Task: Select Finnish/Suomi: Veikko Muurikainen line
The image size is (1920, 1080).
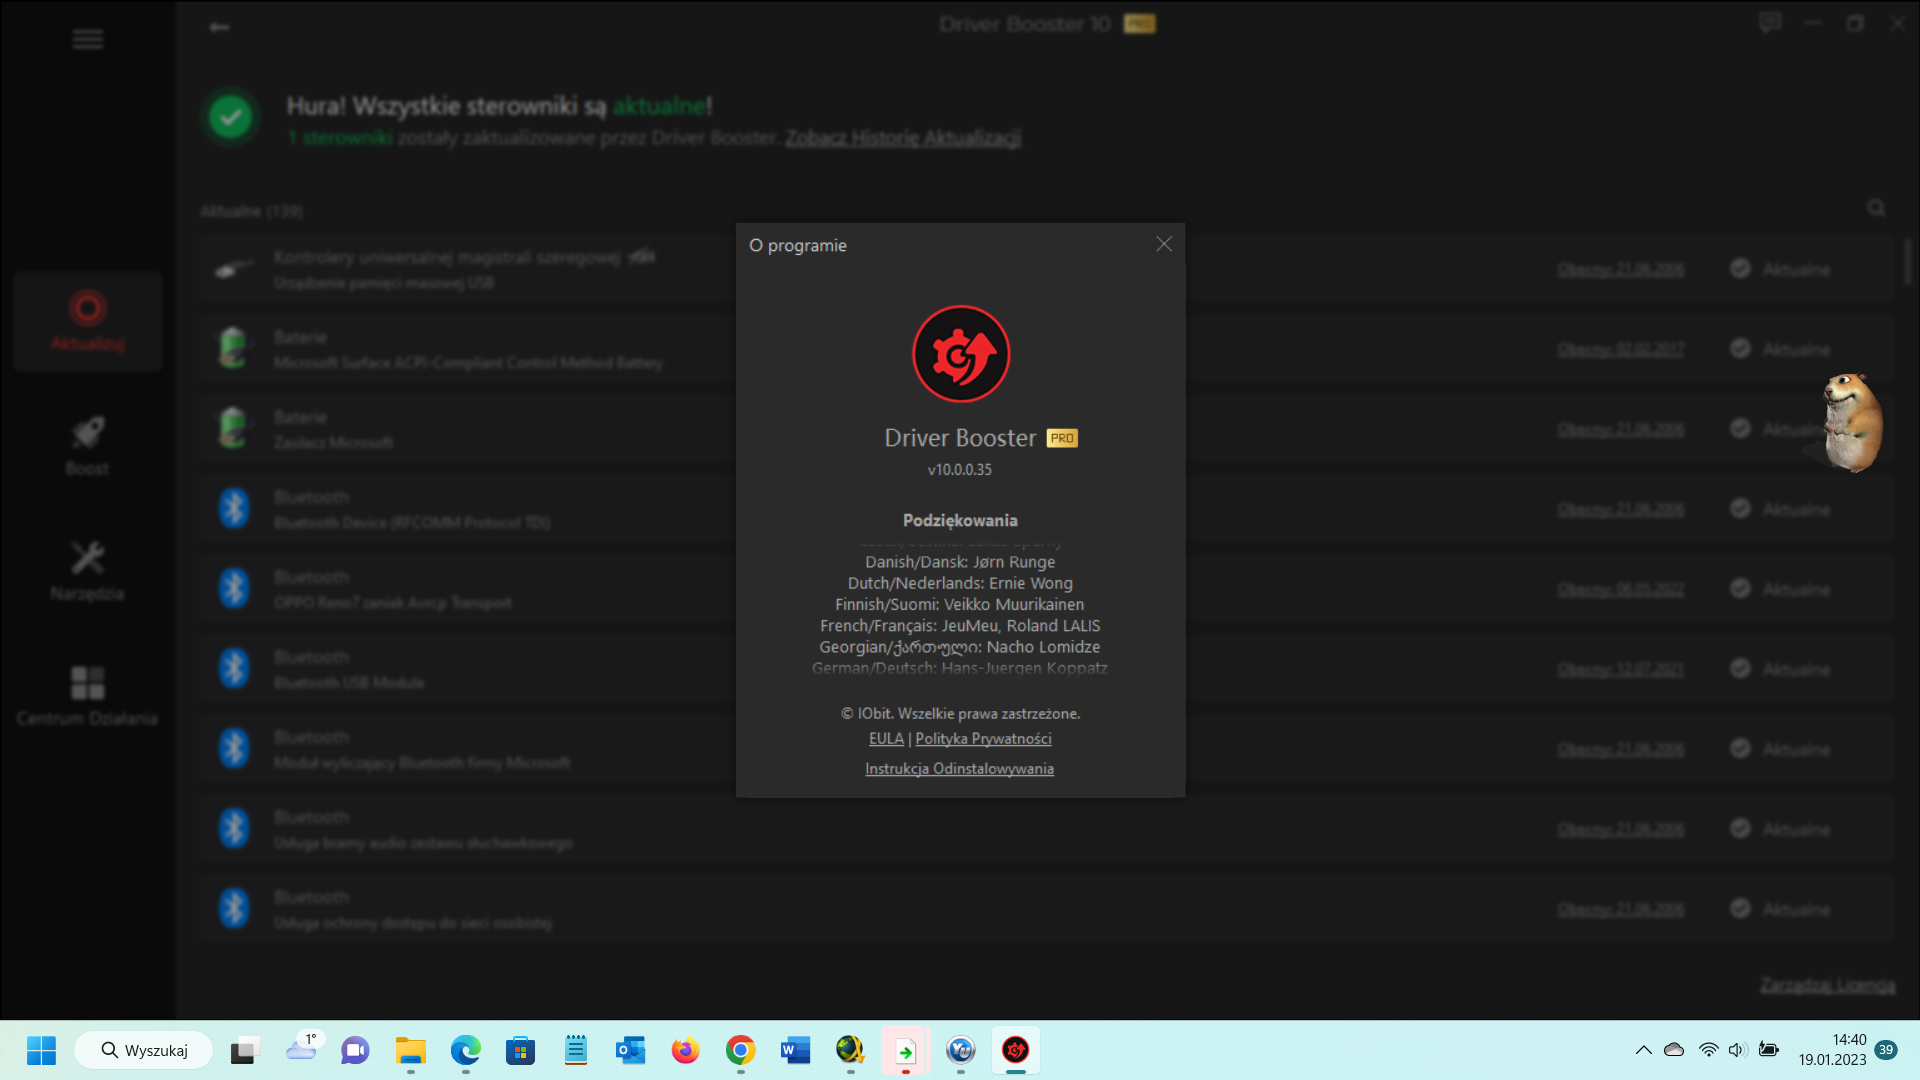Action: click(x=960, y=604)
